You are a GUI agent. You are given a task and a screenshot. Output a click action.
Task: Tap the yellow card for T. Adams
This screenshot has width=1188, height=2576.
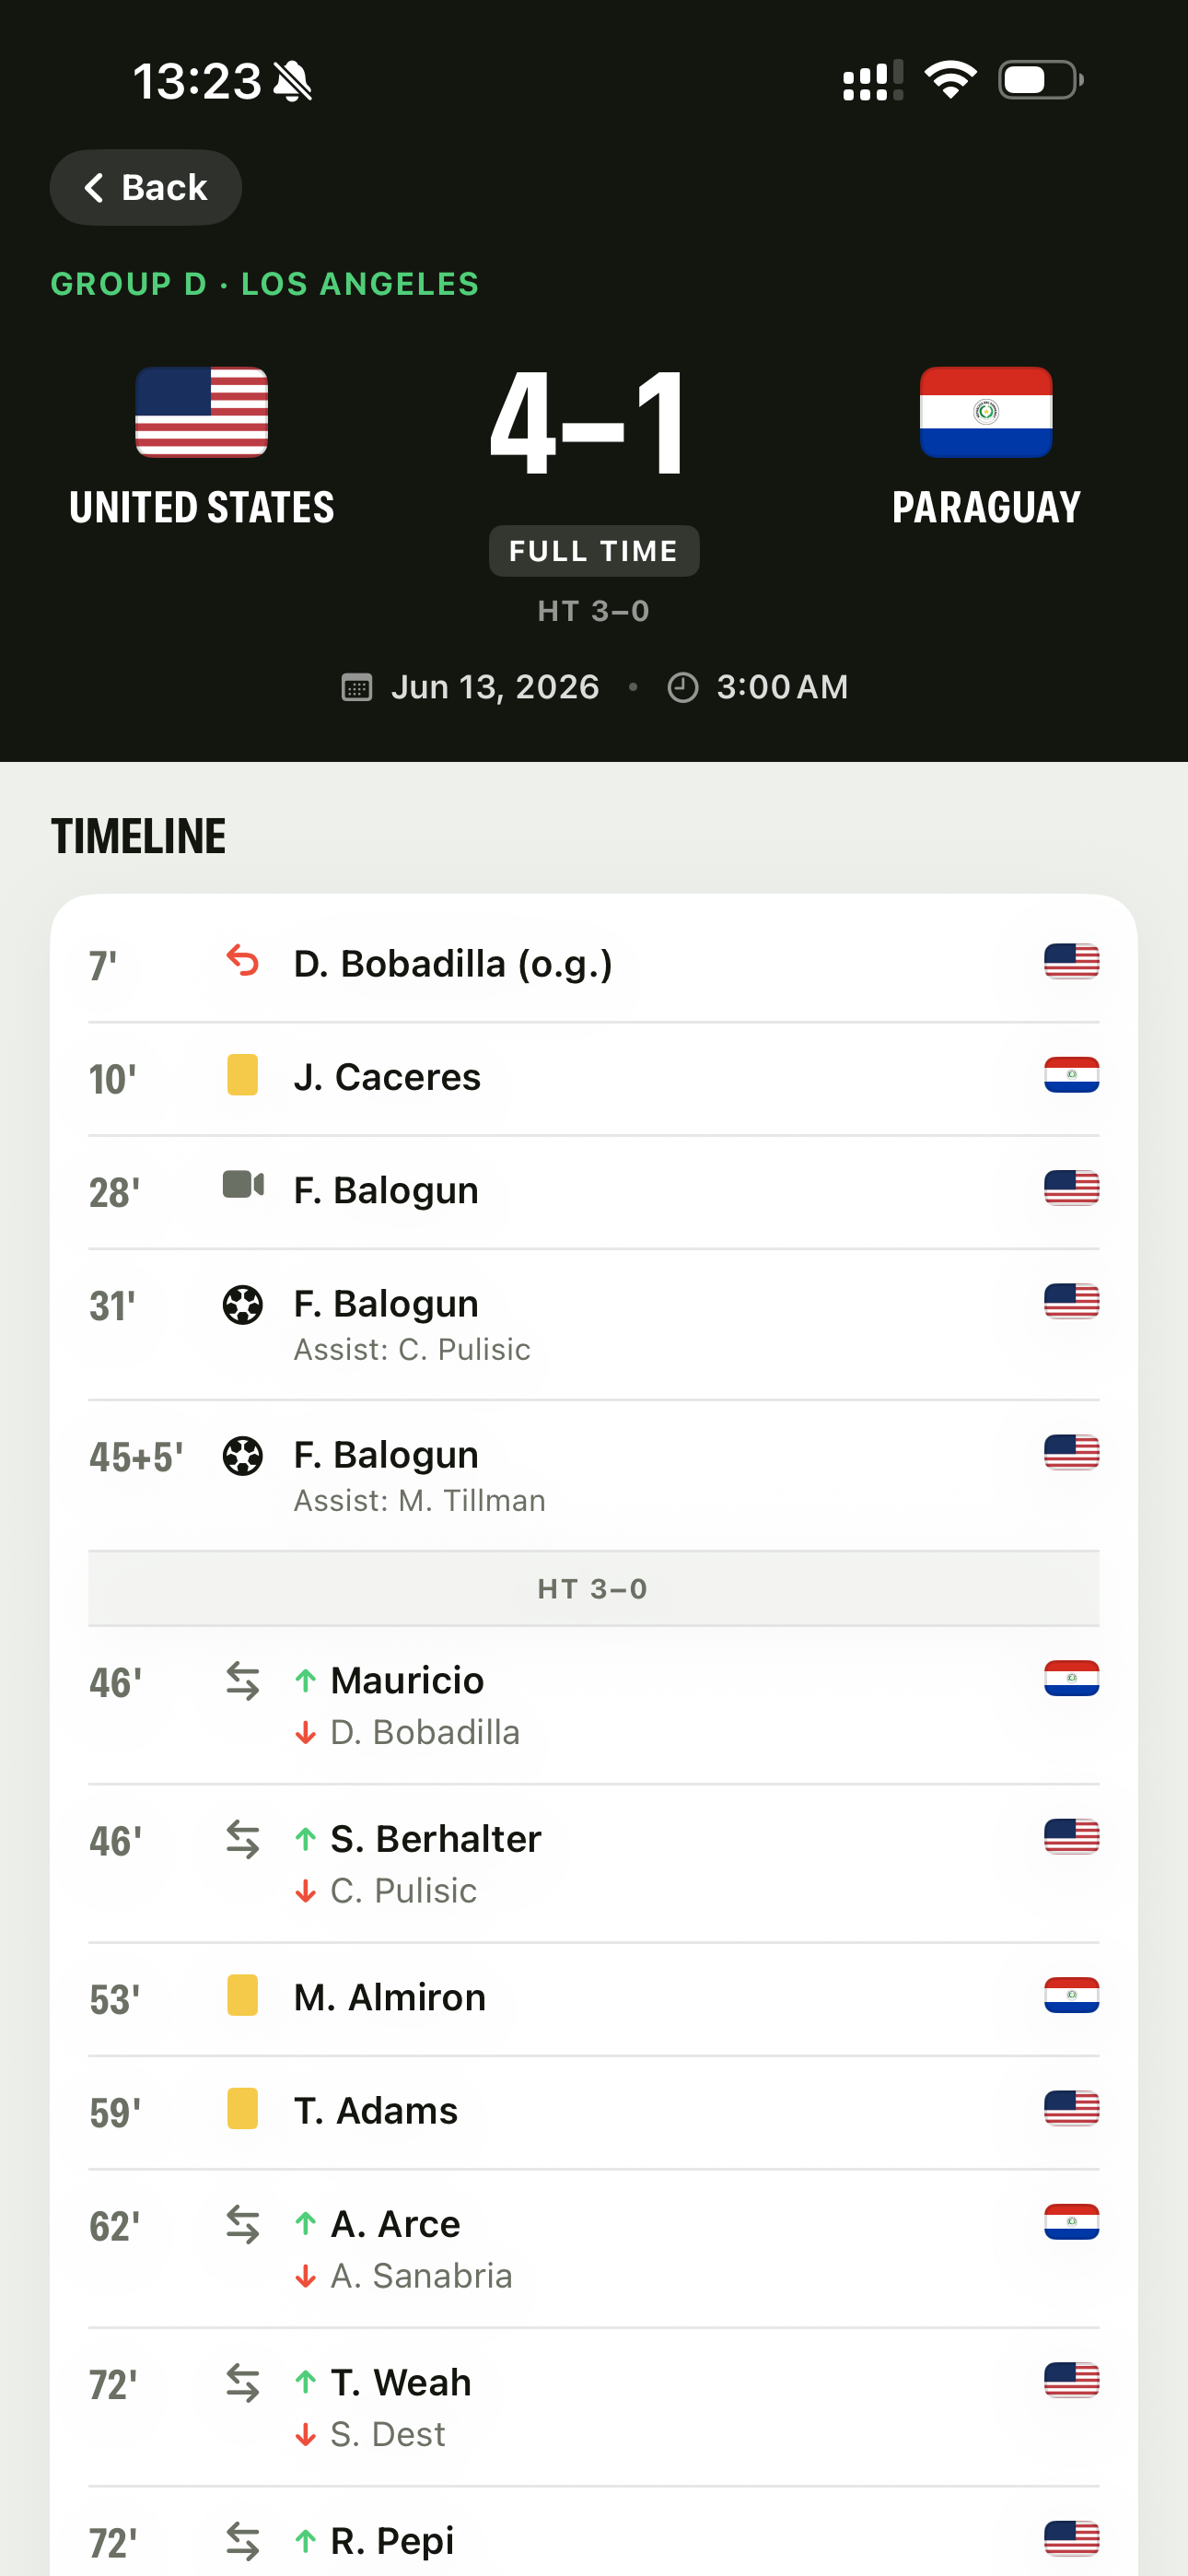(x=242, y=2108)
